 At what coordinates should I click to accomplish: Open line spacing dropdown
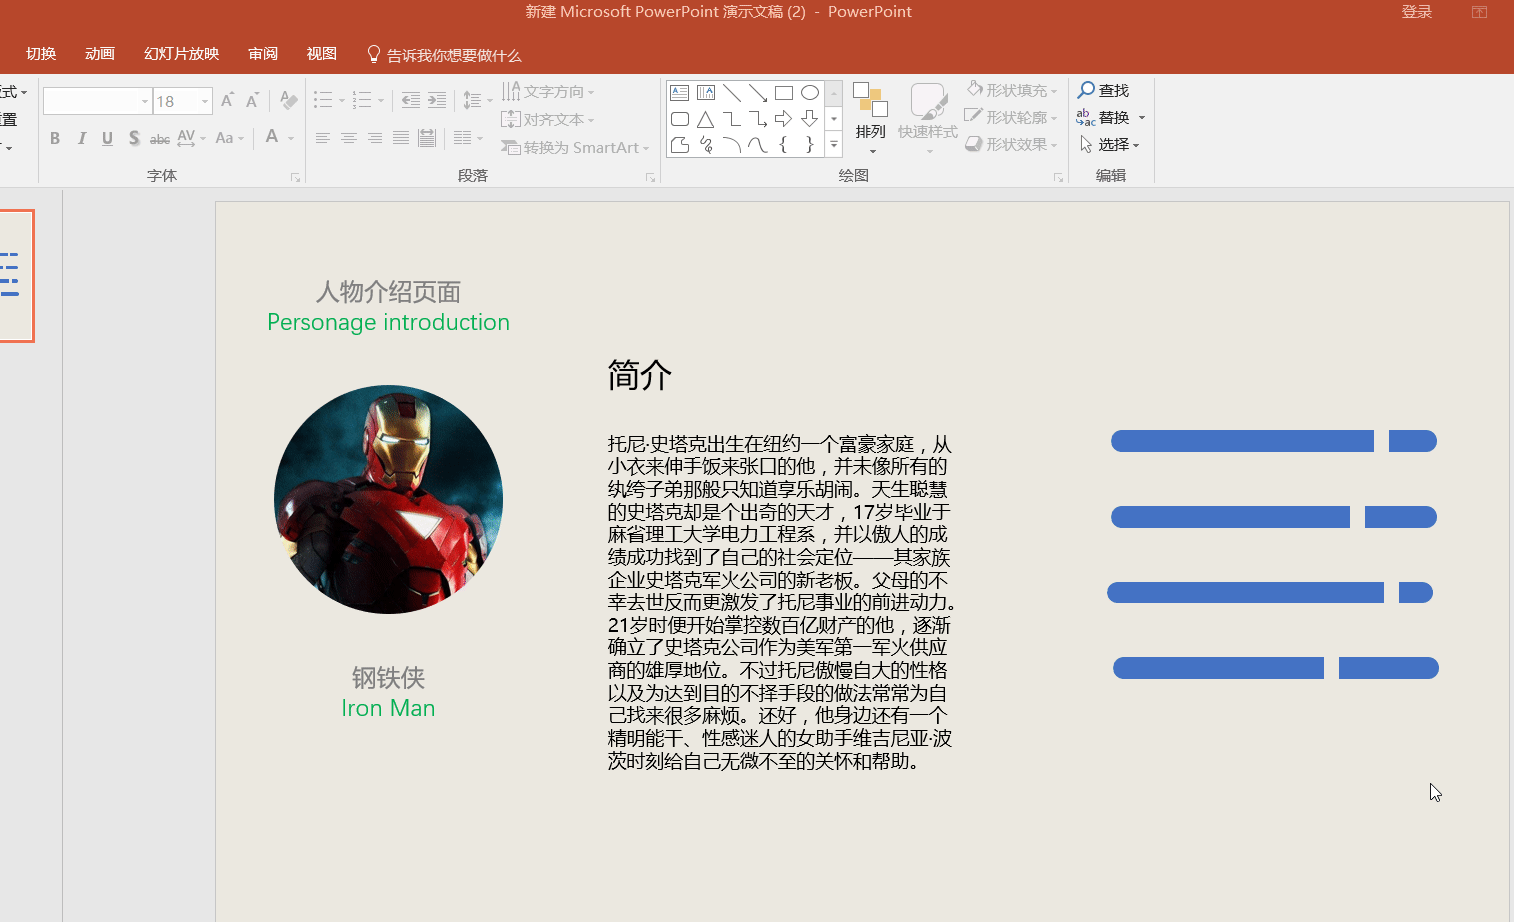[x=477, y=100]
